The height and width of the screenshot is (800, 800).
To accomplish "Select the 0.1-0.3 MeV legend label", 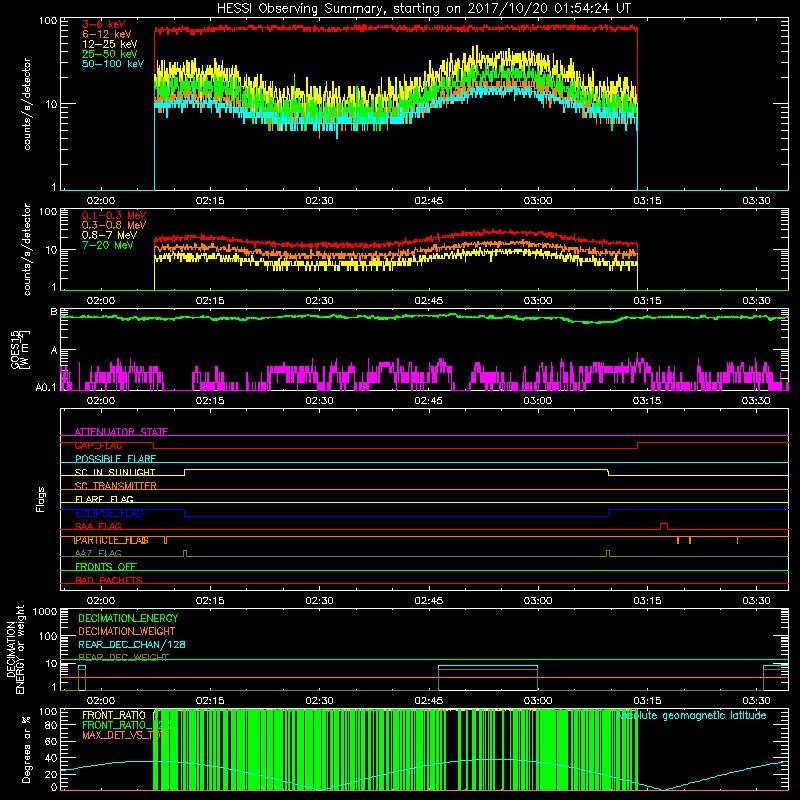I will tap(114, 215).
